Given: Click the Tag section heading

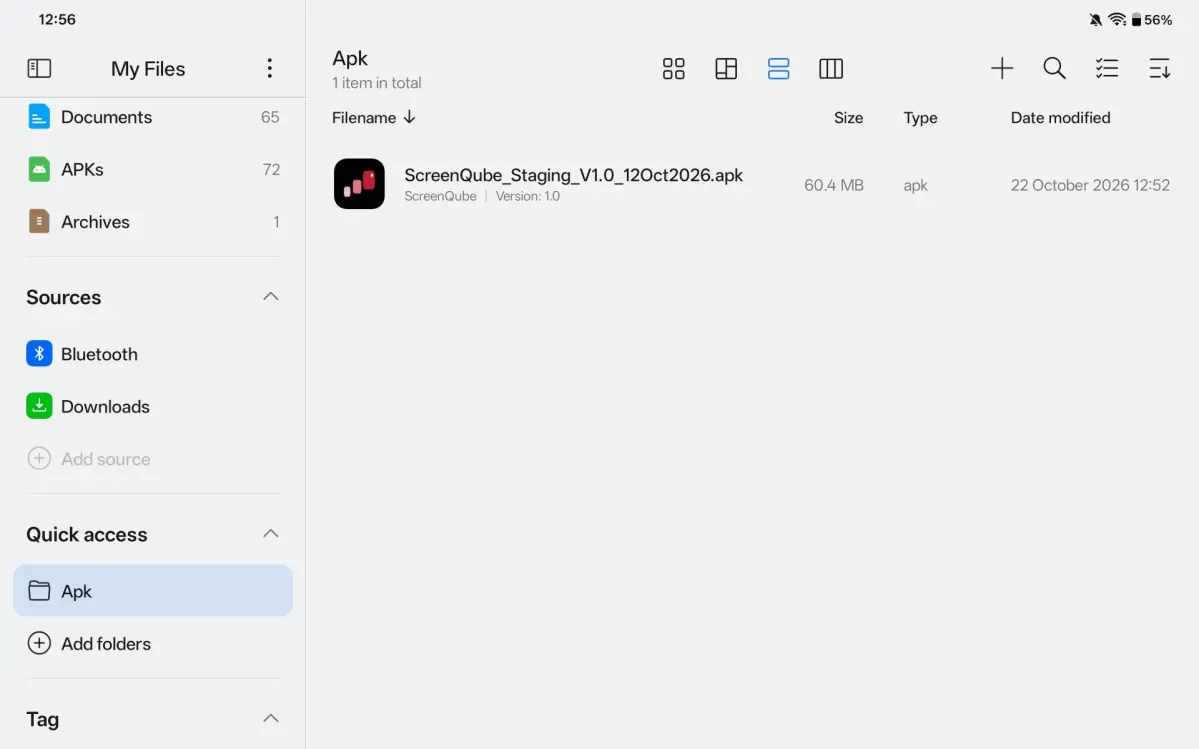Looking at the screenshot, I should pyautogui.click(x=42, y=719).
